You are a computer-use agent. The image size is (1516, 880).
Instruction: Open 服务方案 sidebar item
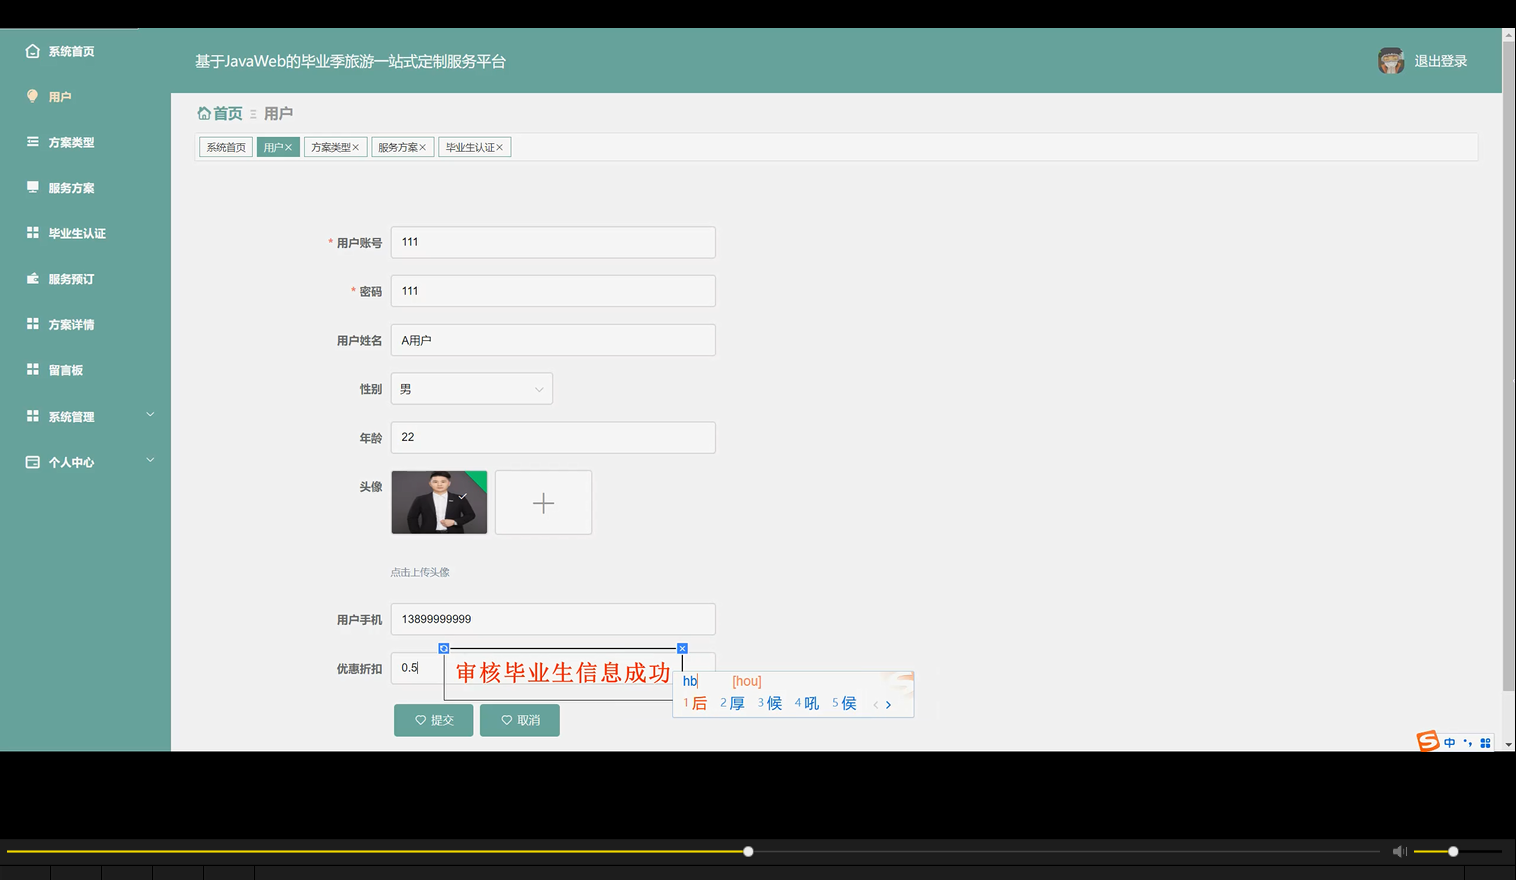coord(71,188)
